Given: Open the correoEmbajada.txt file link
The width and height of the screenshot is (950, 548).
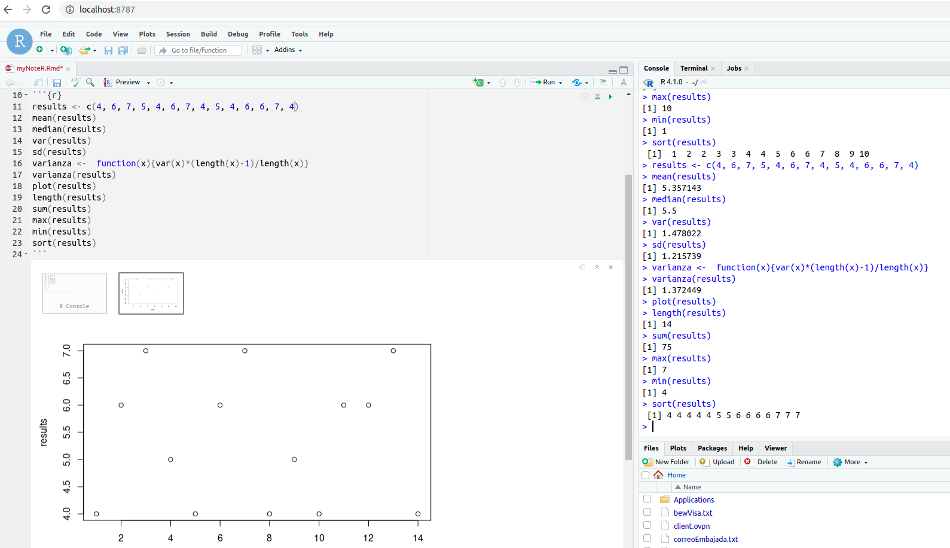Looking at the screenshot, I should click(x=705, y=539).
